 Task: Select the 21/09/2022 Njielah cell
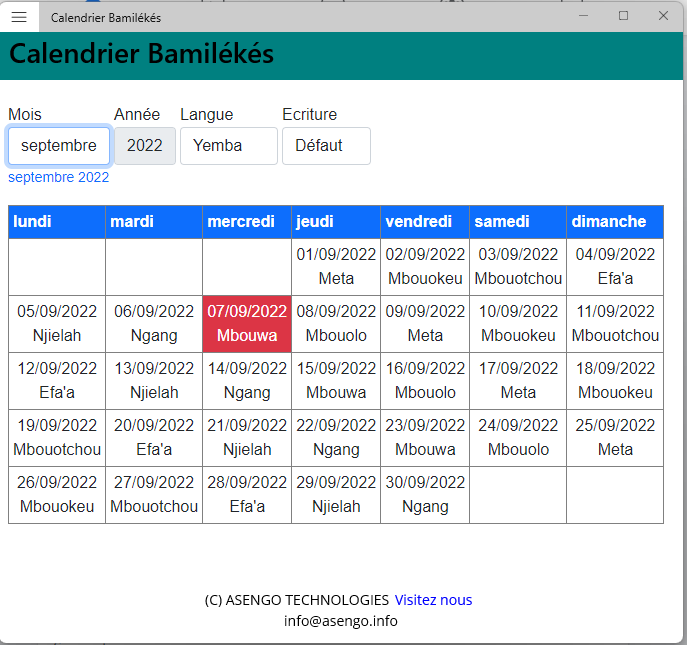point(247,438)
